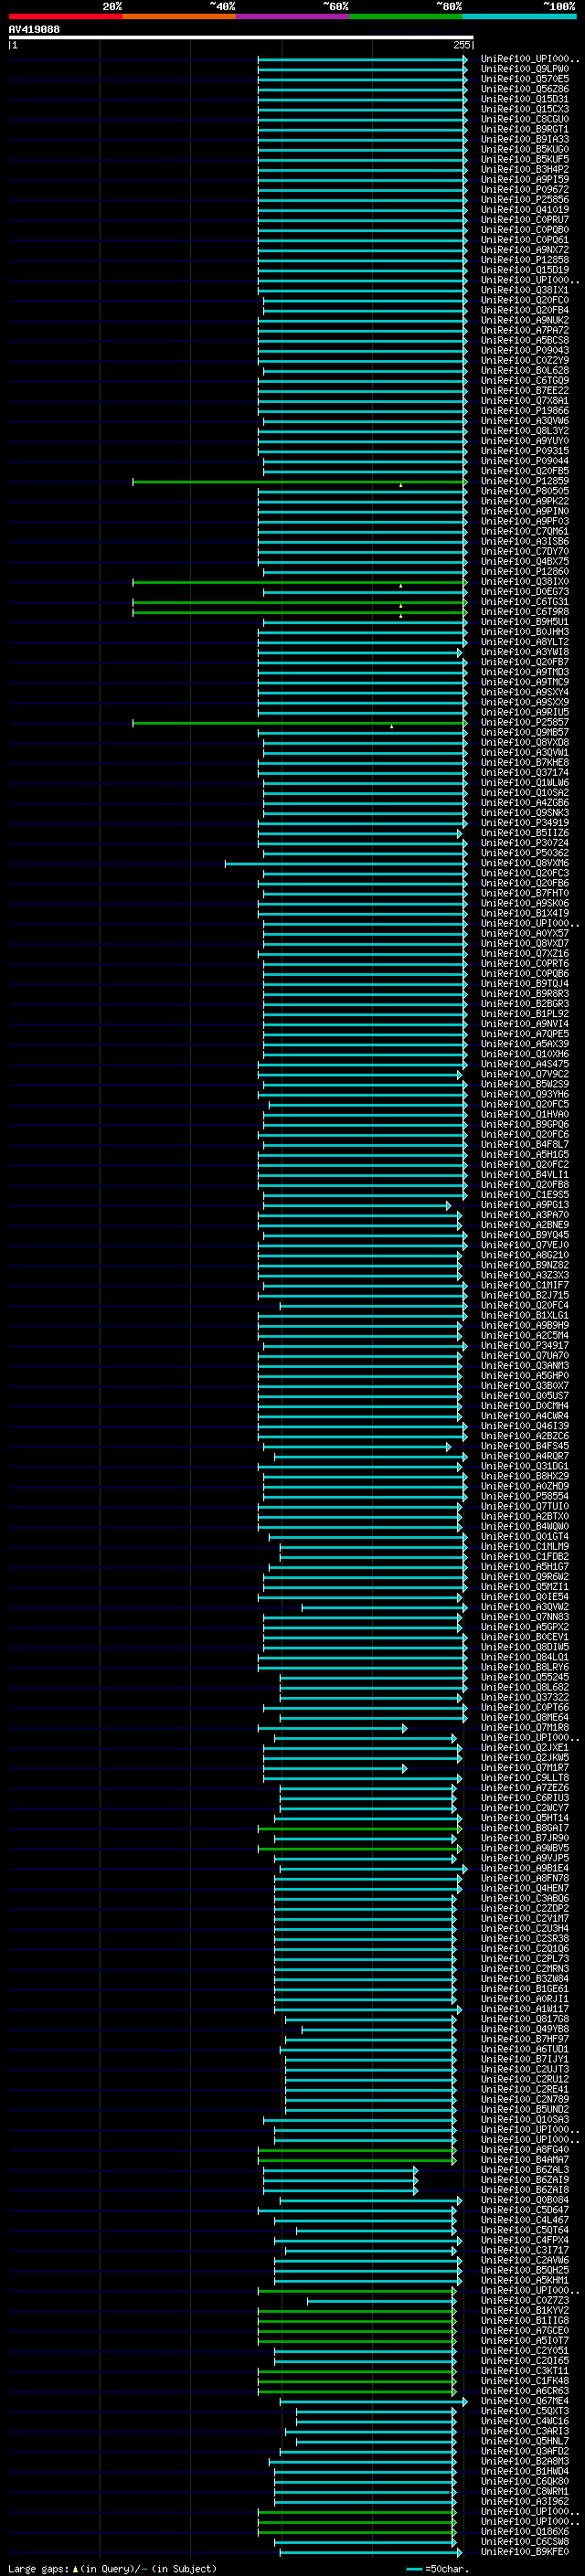Open hit UniRef100_Q9LPW0
Image resolution: width=585 pixels, height=2576 pixels.
(x=525, y=69)
